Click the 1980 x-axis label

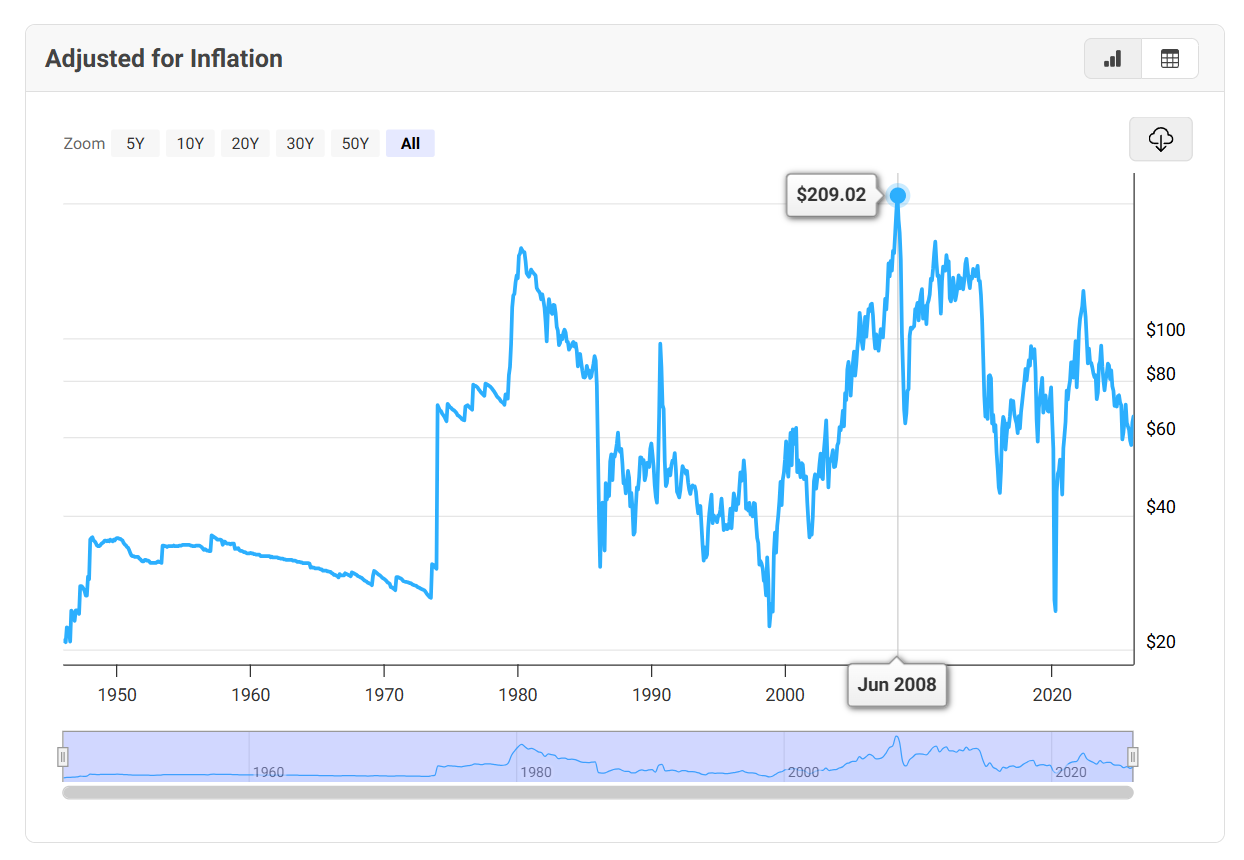(517, 695)
